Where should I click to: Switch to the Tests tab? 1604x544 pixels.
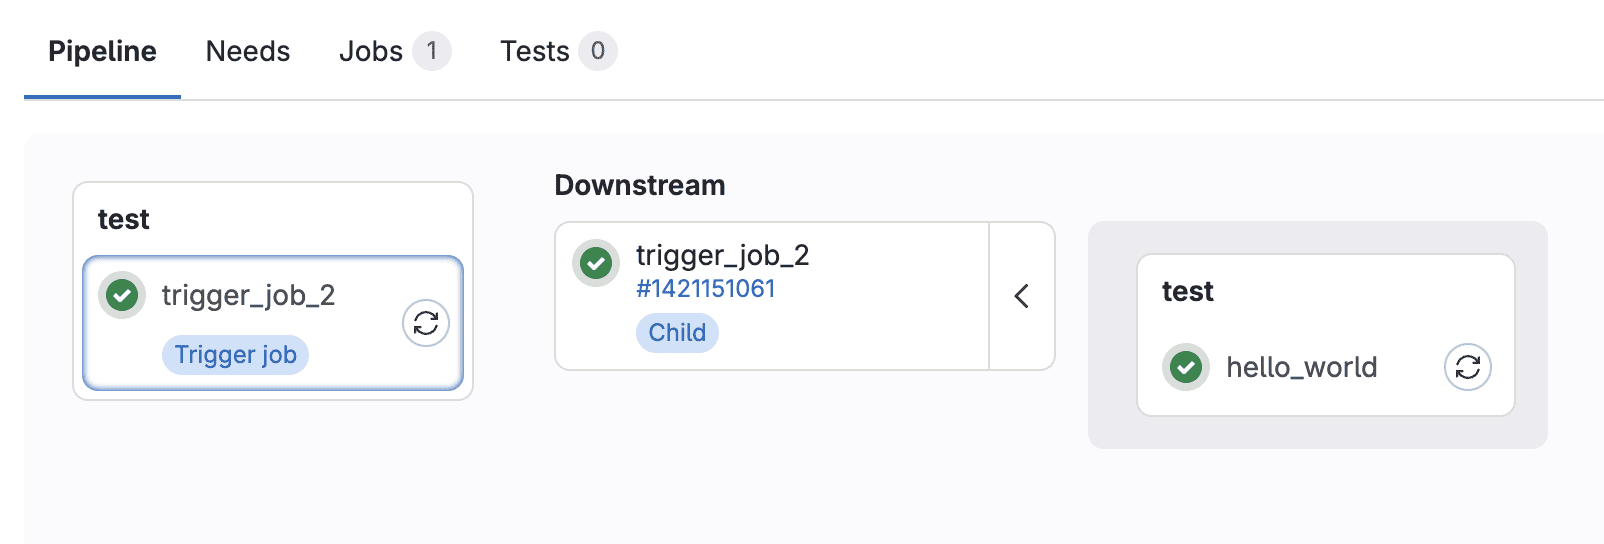(x=535, y=51)
